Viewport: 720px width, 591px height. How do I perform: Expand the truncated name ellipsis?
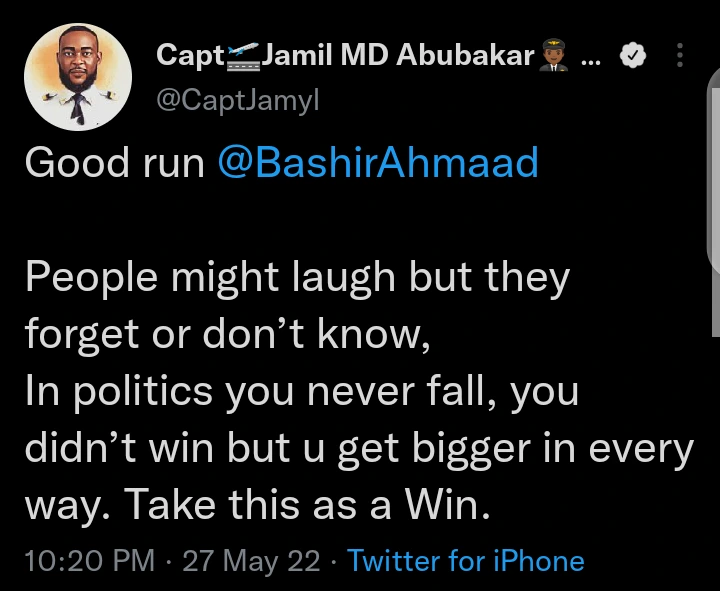590,58
